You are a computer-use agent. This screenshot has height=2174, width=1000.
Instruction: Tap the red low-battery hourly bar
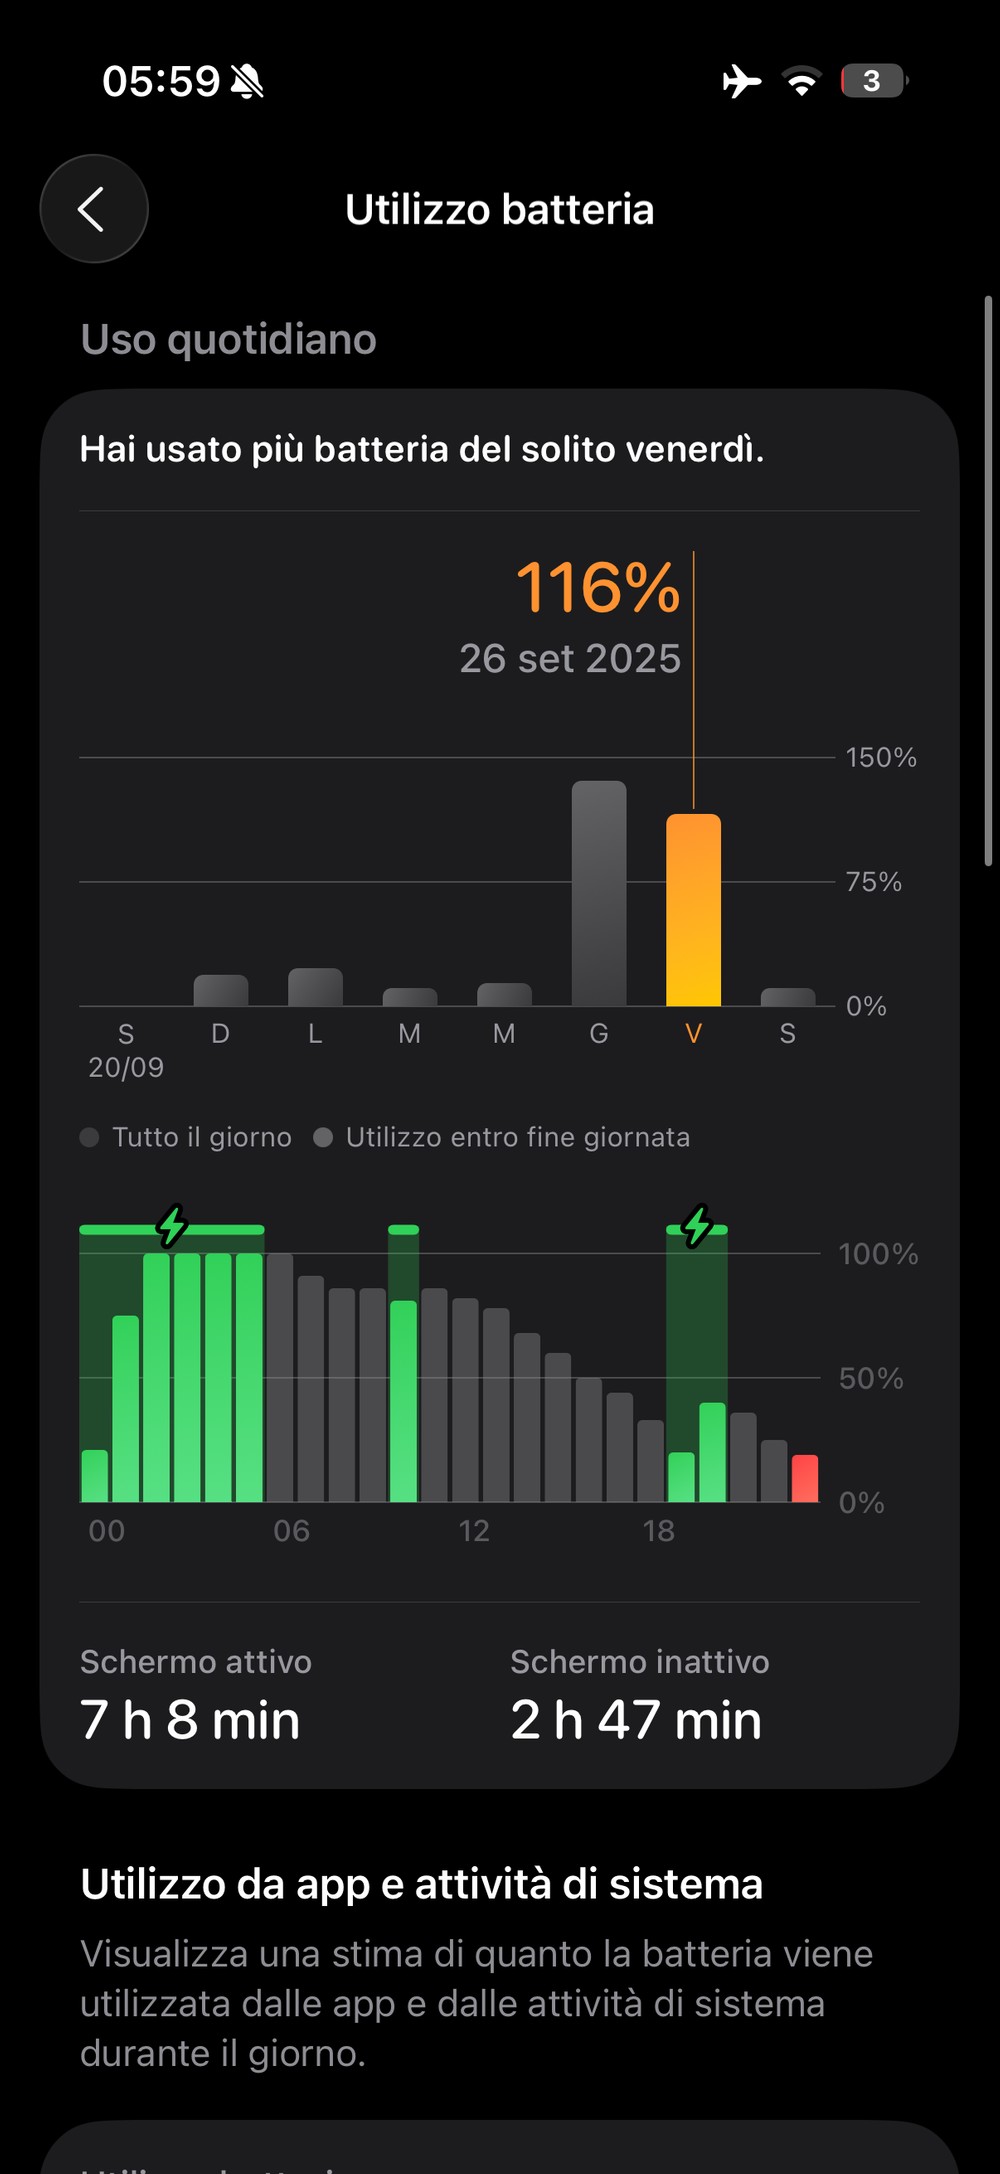tap(805, 1478)
